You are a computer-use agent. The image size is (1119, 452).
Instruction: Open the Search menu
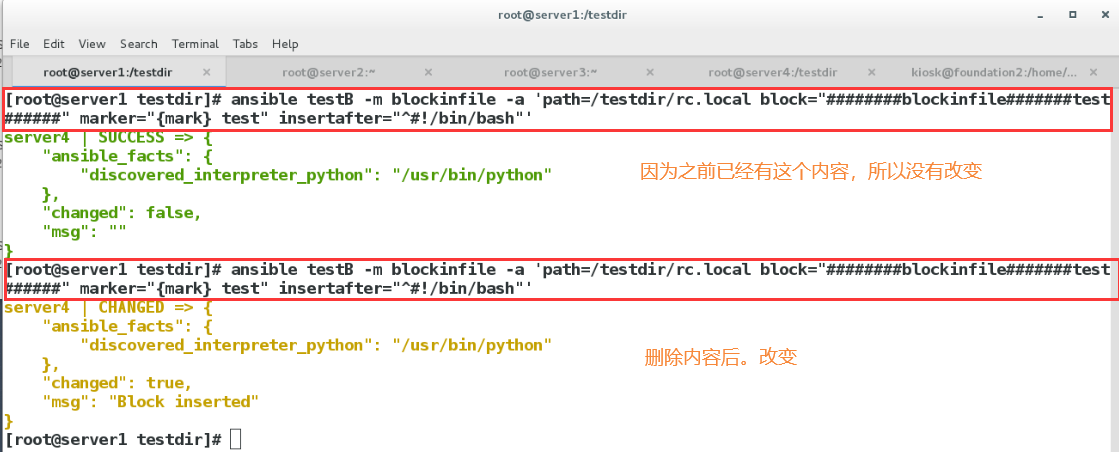(138, 44)
